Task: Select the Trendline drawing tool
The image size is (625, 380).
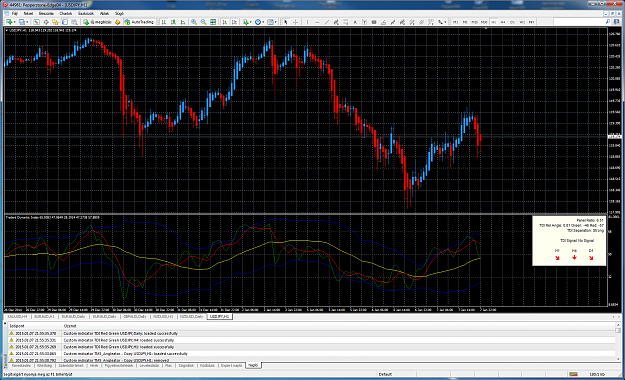Action: (x=327, y=22)
